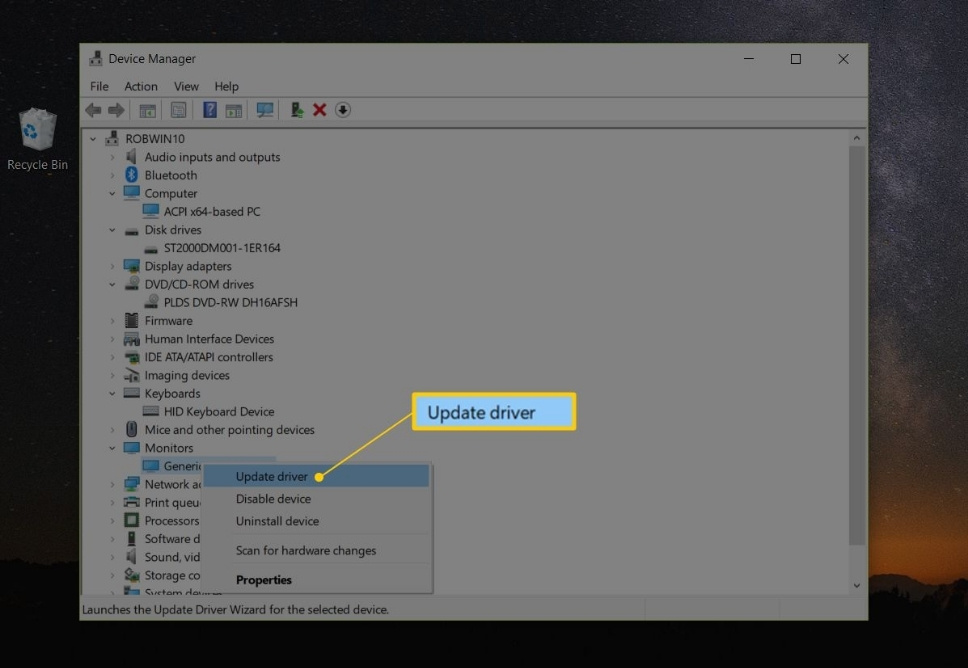This screenshot has width=968, height=668.
Task: Select Disable device in context menu
Action: [273, 499]
